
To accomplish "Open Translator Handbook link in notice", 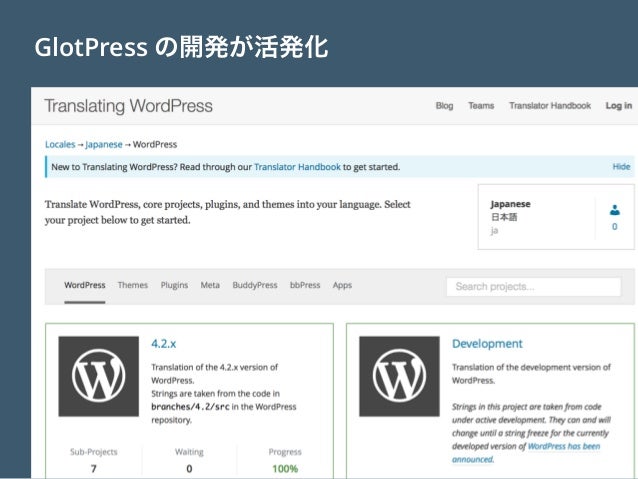I will [x=297, y=167].
